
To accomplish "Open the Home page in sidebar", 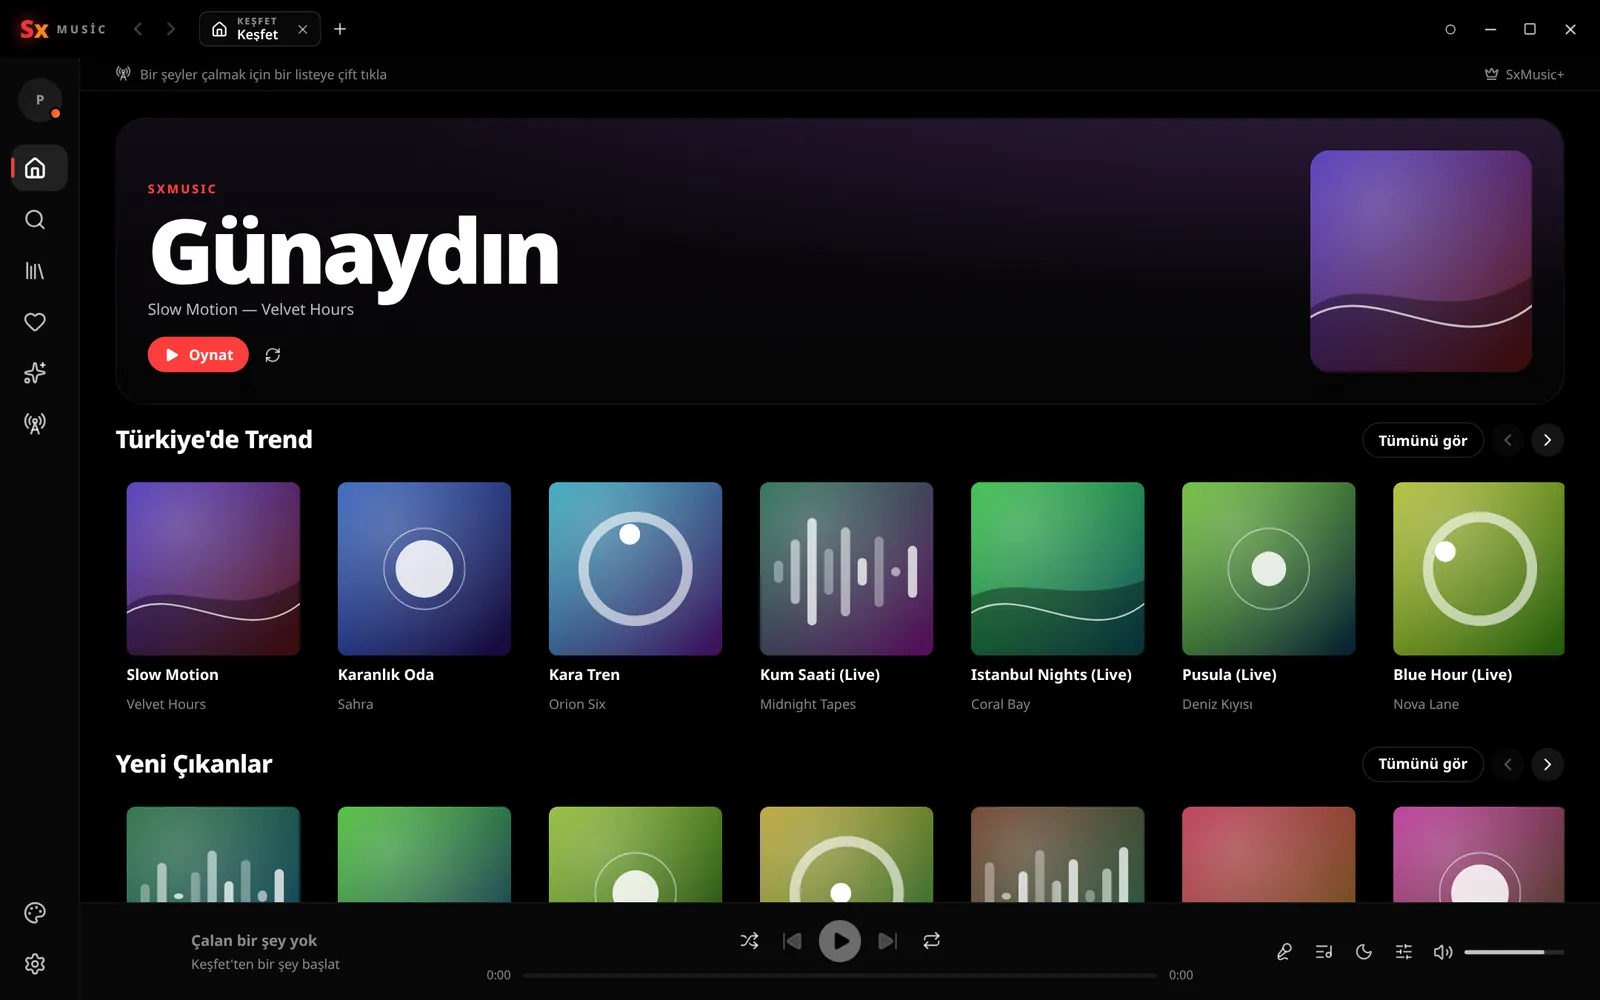I will pyautogui.click(x=35, y=168).
